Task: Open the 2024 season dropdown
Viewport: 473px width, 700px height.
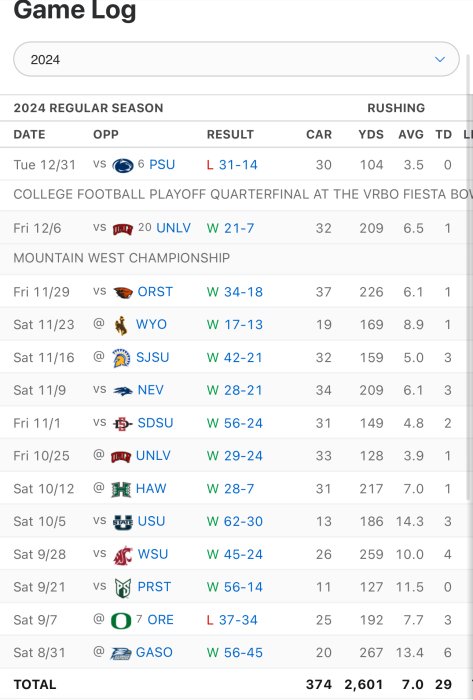Action: 236,59
